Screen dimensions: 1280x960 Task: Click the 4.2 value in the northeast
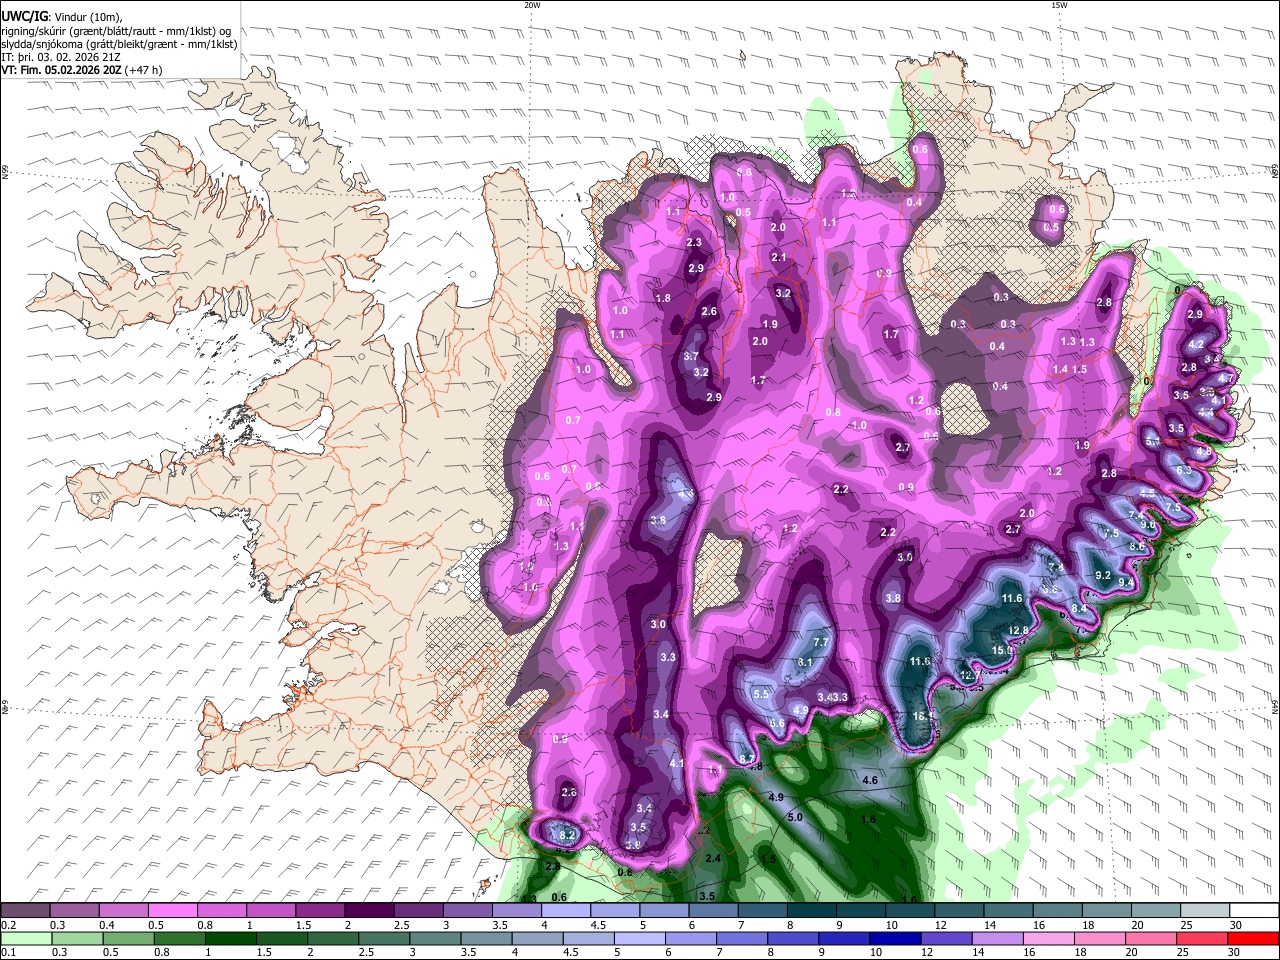1196,344
